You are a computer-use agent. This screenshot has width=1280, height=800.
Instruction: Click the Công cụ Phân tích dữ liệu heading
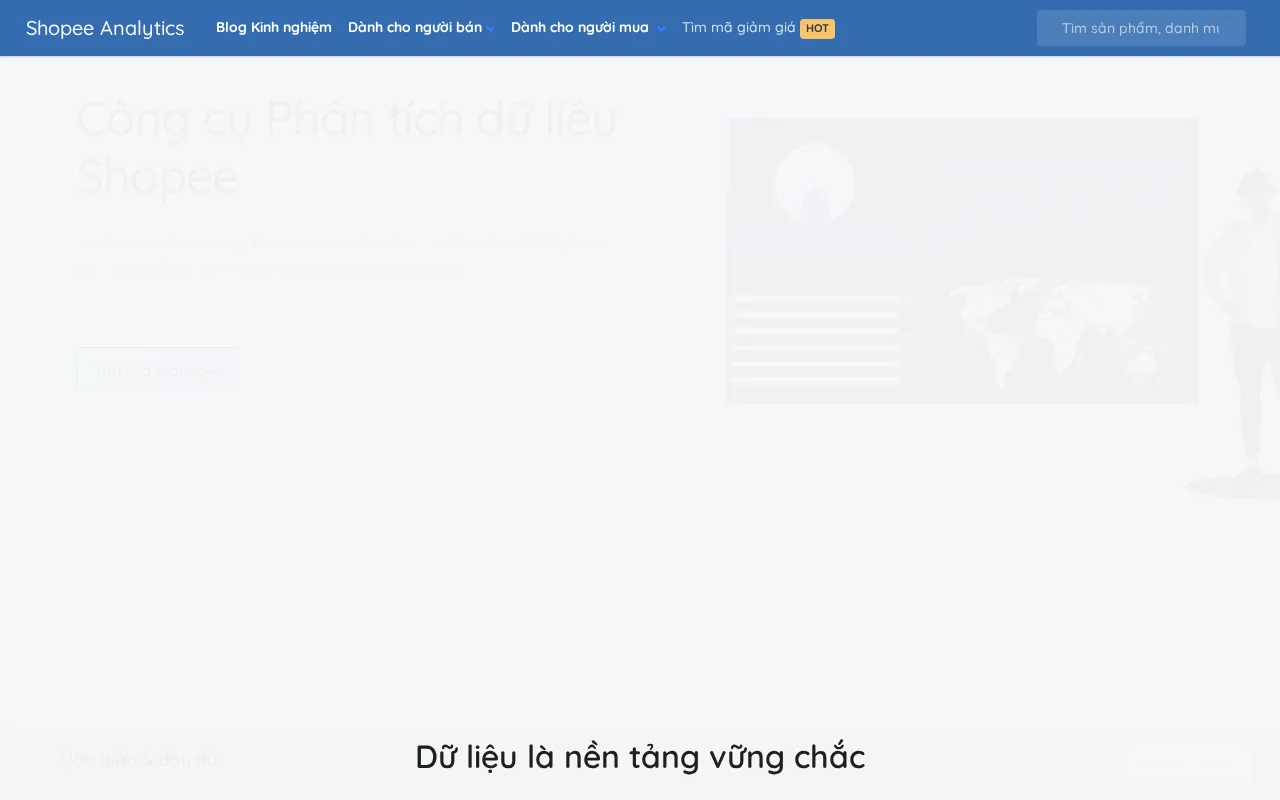[347, 147]
